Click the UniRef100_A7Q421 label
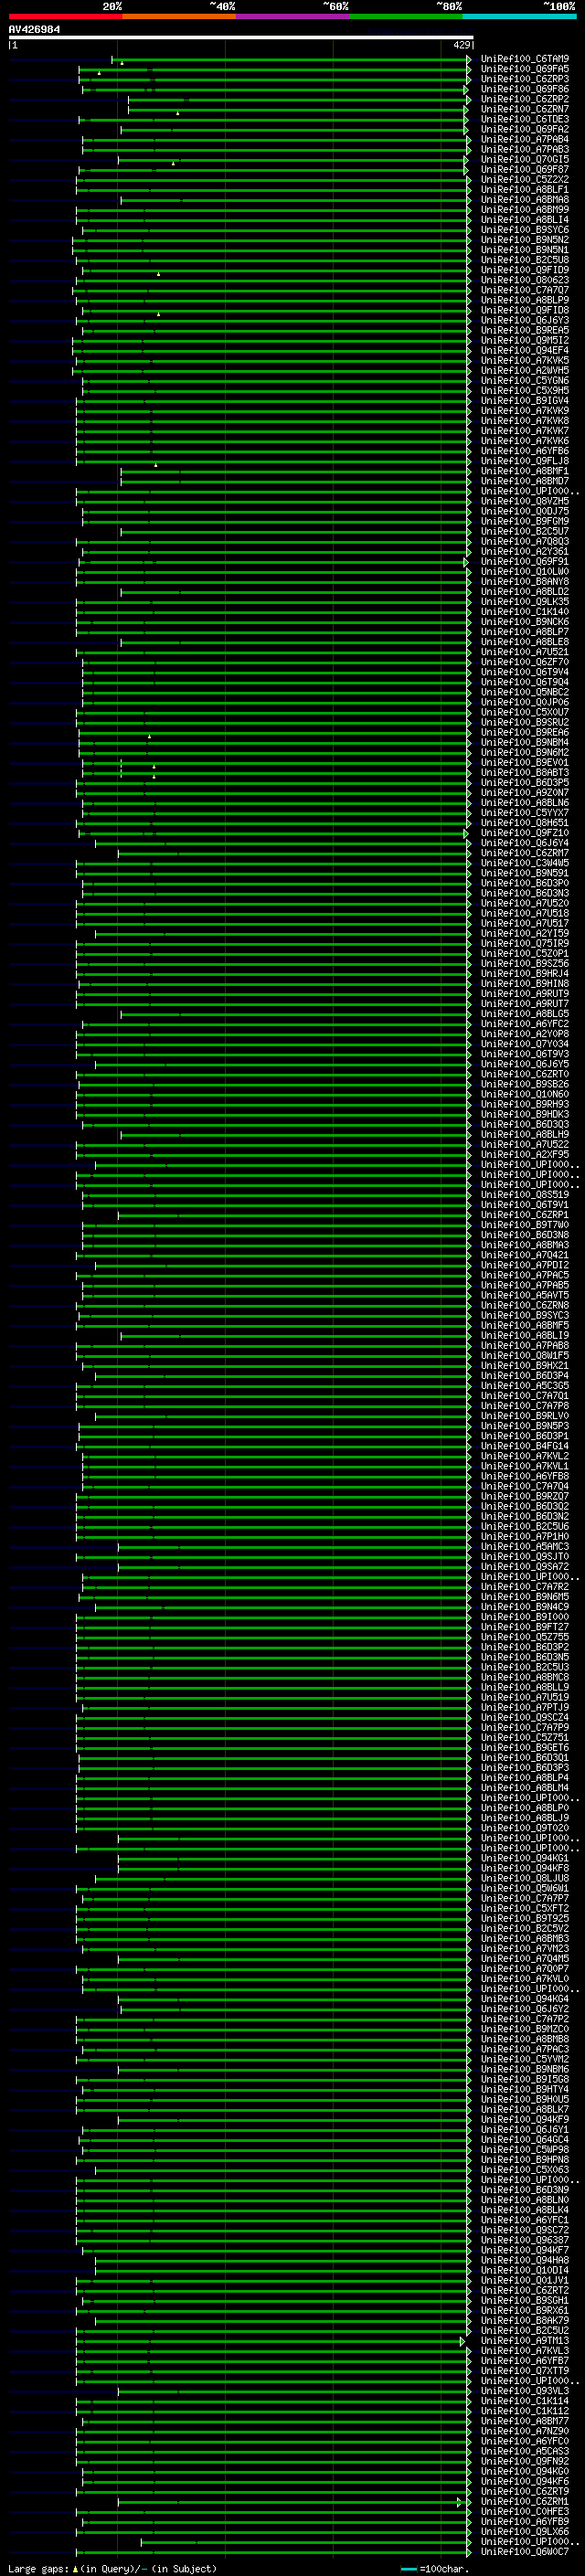585x2576 pixels. click(524, 1255)
